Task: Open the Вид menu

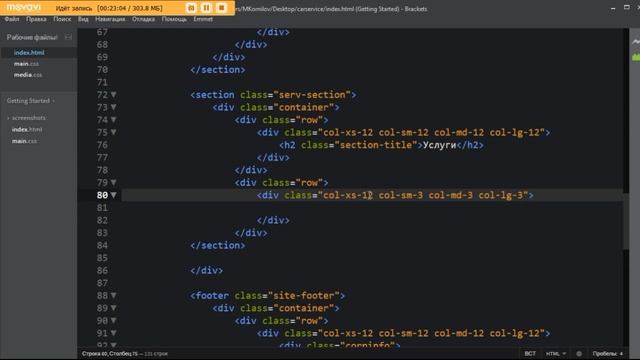Action: pos(83,19)
